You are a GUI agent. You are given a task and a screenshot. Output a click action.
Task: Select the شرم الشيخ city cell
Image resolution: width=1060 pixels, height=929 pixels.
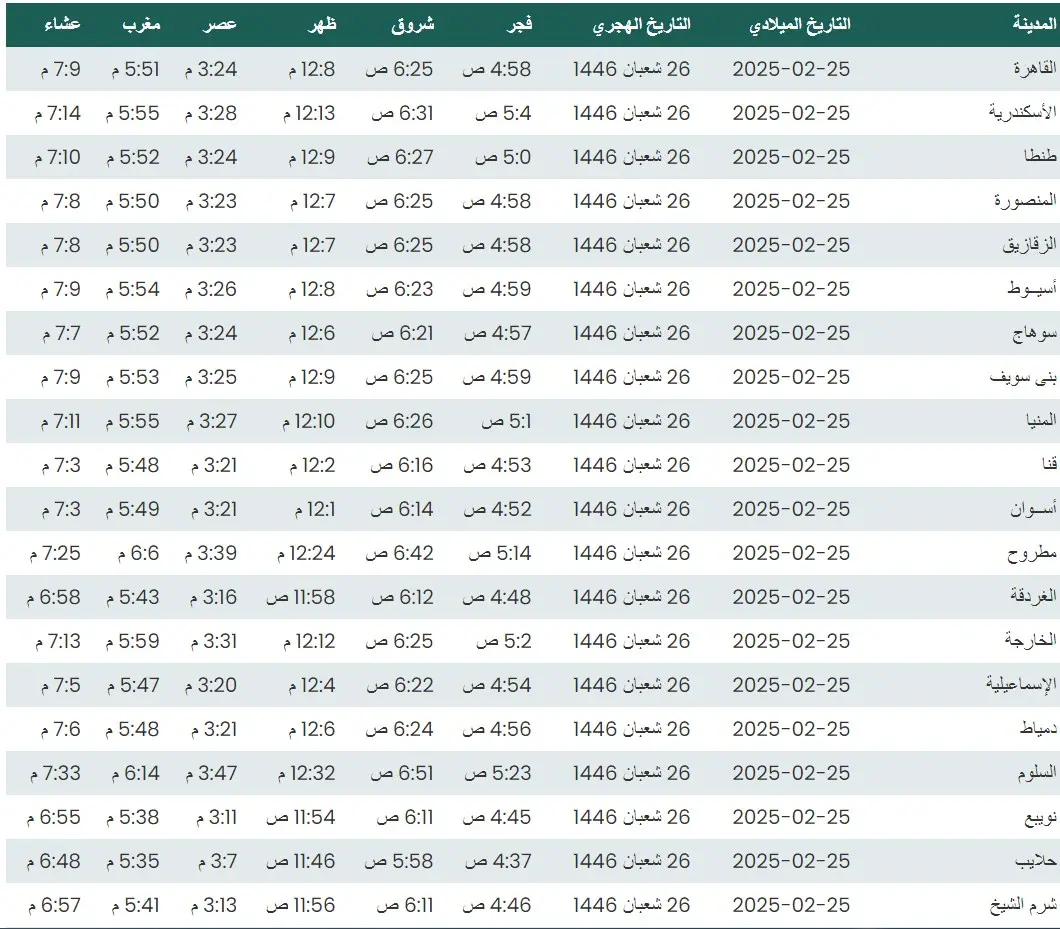pyautogui.click(x=1023, y=904)
